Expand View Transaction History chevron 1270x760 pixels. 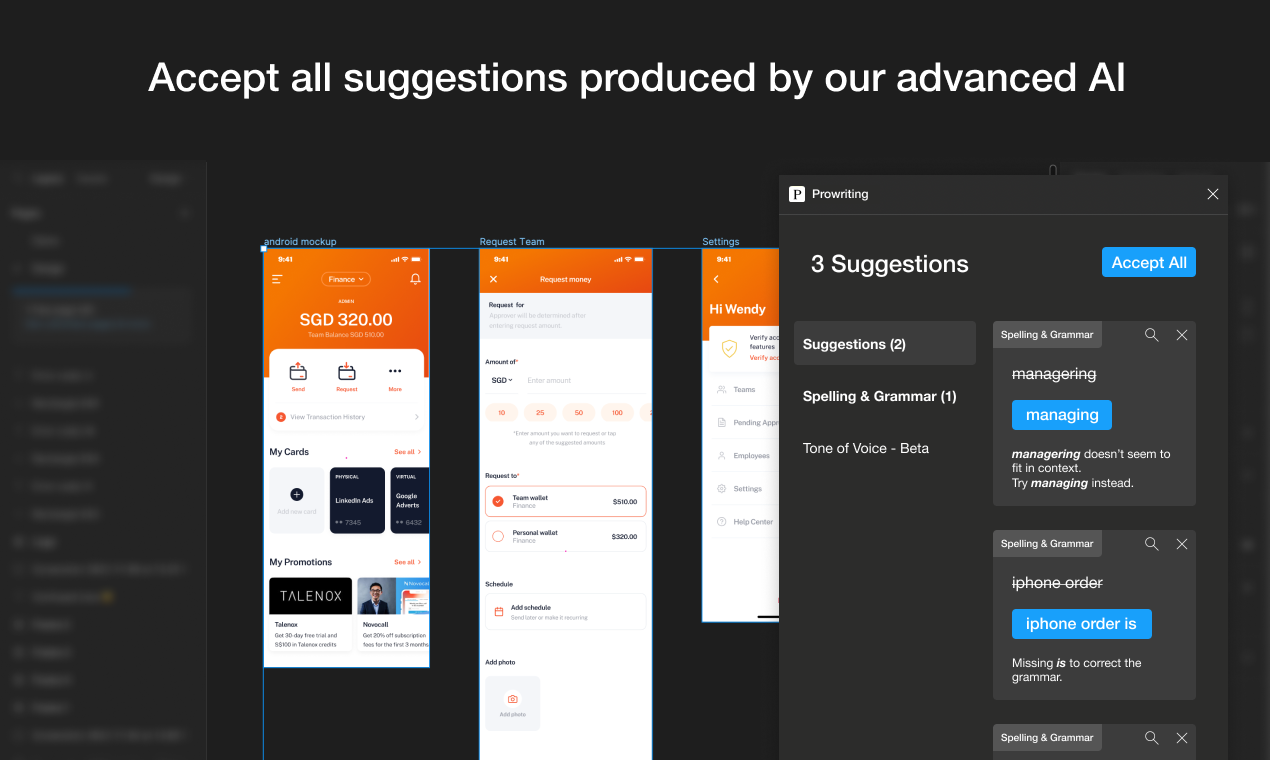[x=417, y=417]
